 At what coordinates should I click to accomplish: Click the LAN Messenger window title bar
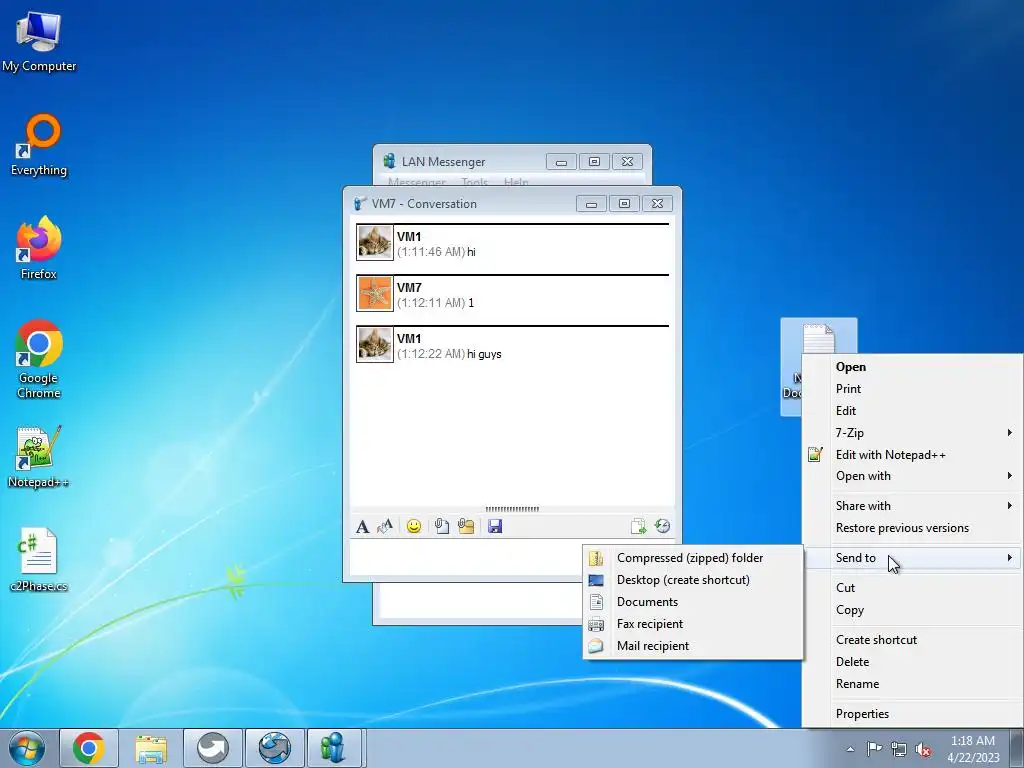(460, 161)
